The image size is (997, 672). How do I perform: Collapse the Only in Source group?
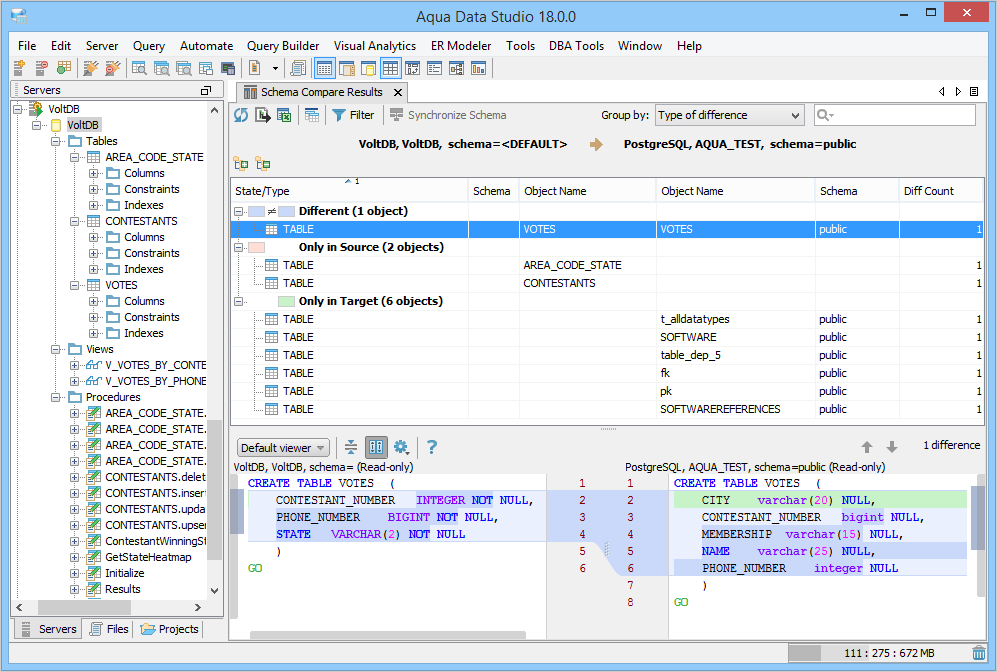click(239, 247)
